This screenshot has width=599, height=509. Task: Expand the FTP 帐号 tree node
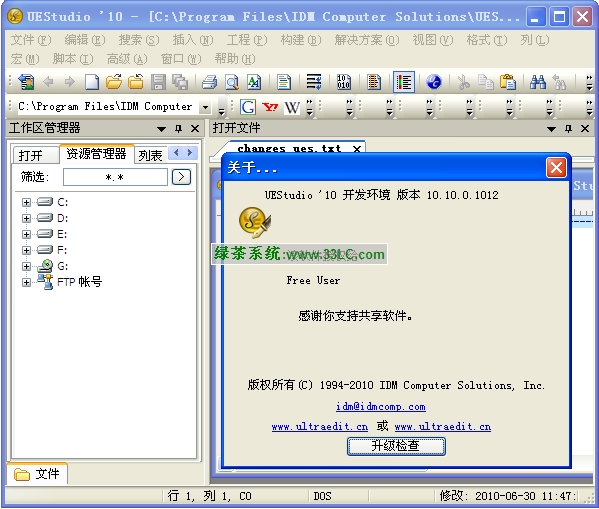(26, 282)
